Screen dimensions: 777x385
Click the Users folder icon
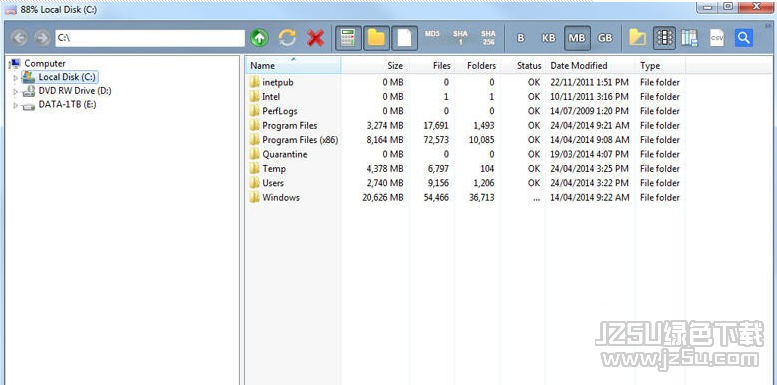(254, 183)
